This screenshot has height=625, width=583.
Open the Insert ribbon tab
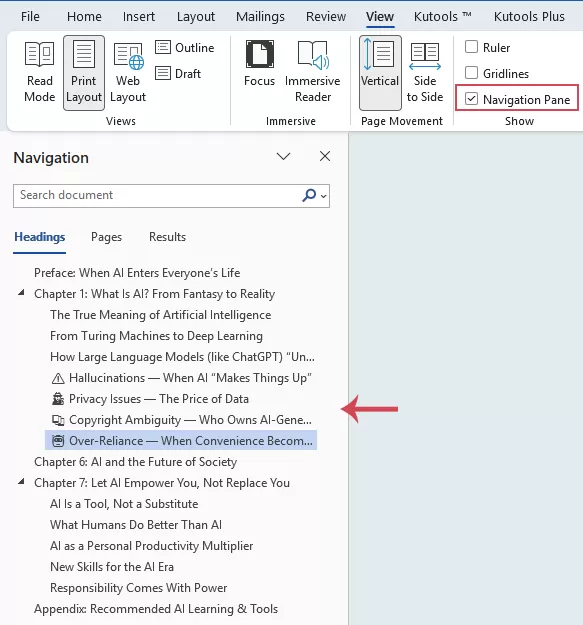(139, 17)
